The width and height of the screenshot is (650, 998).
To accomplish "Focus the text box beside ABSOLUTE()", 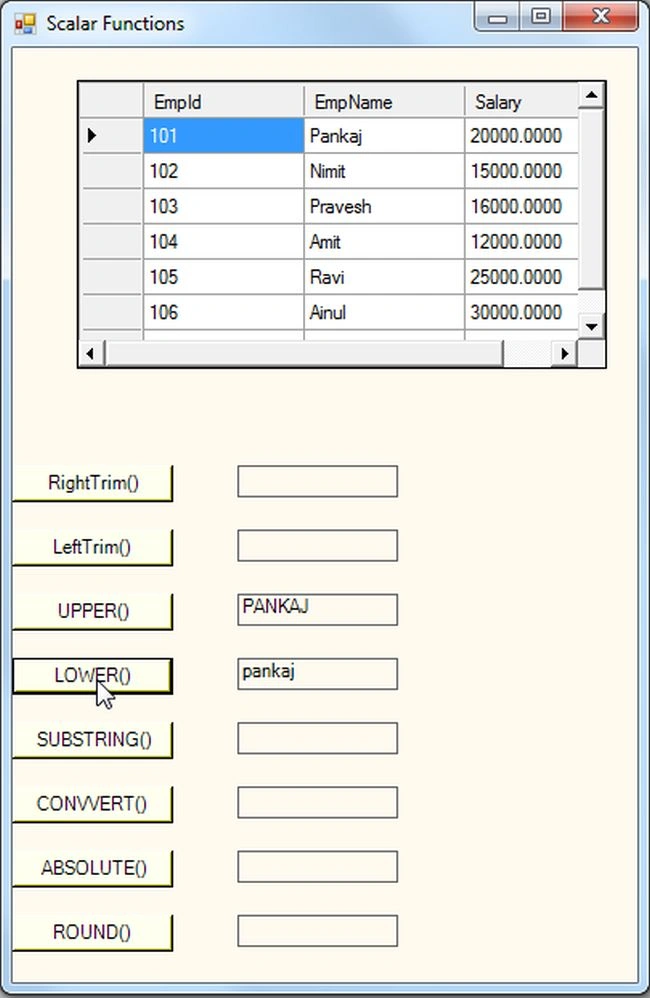I will [x=318, y=867].
